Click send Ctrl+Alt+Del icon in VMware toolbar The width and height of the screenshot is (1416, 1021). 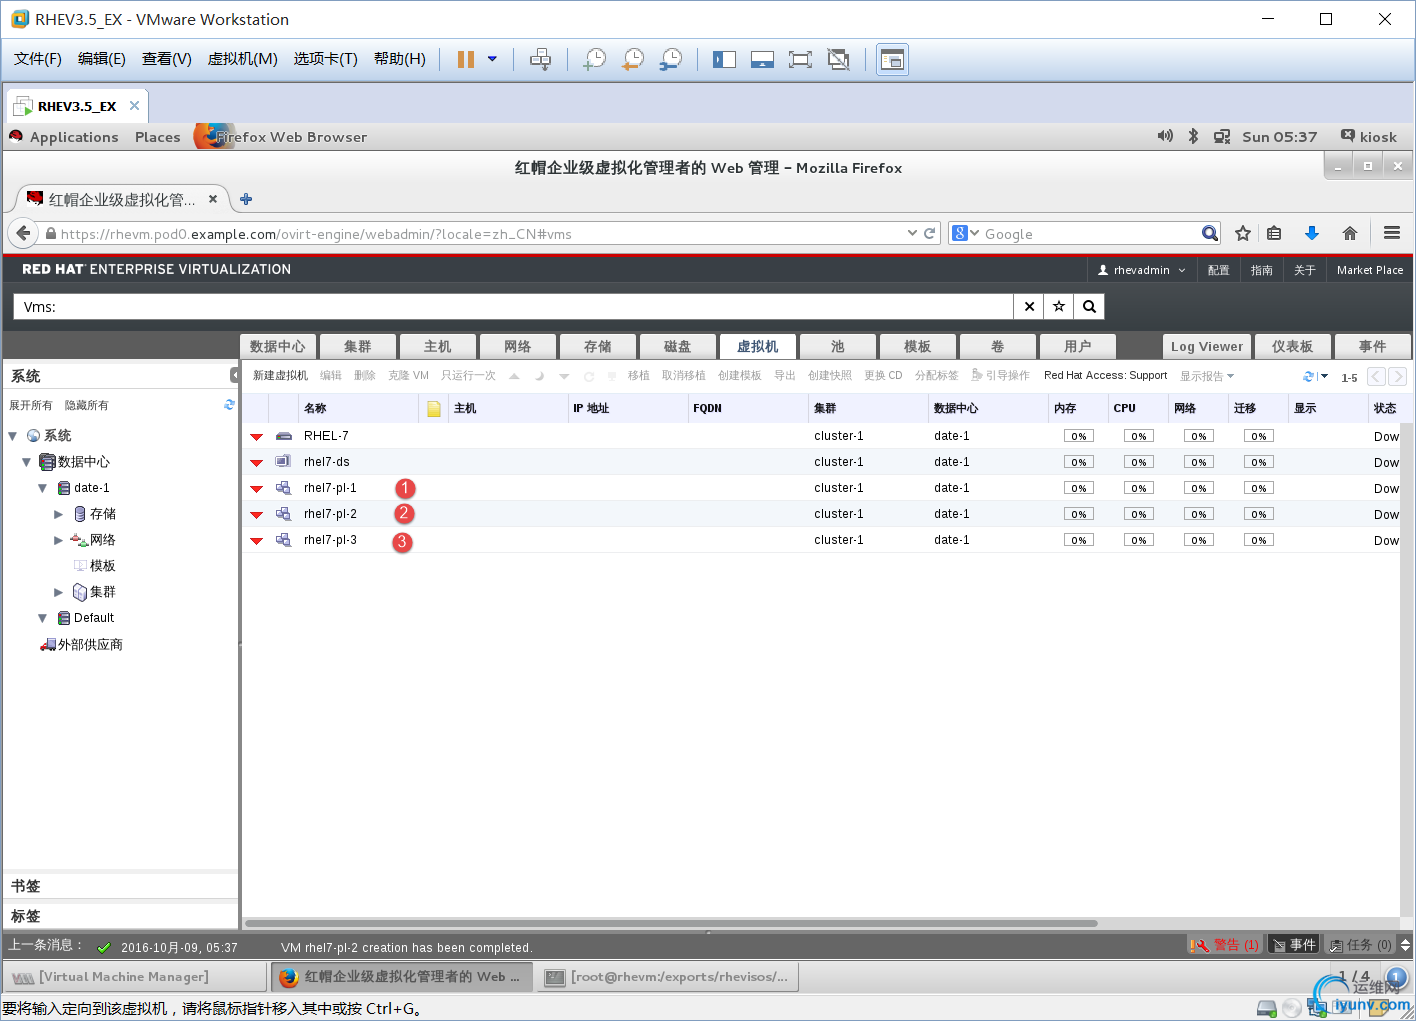coord(540,59)
